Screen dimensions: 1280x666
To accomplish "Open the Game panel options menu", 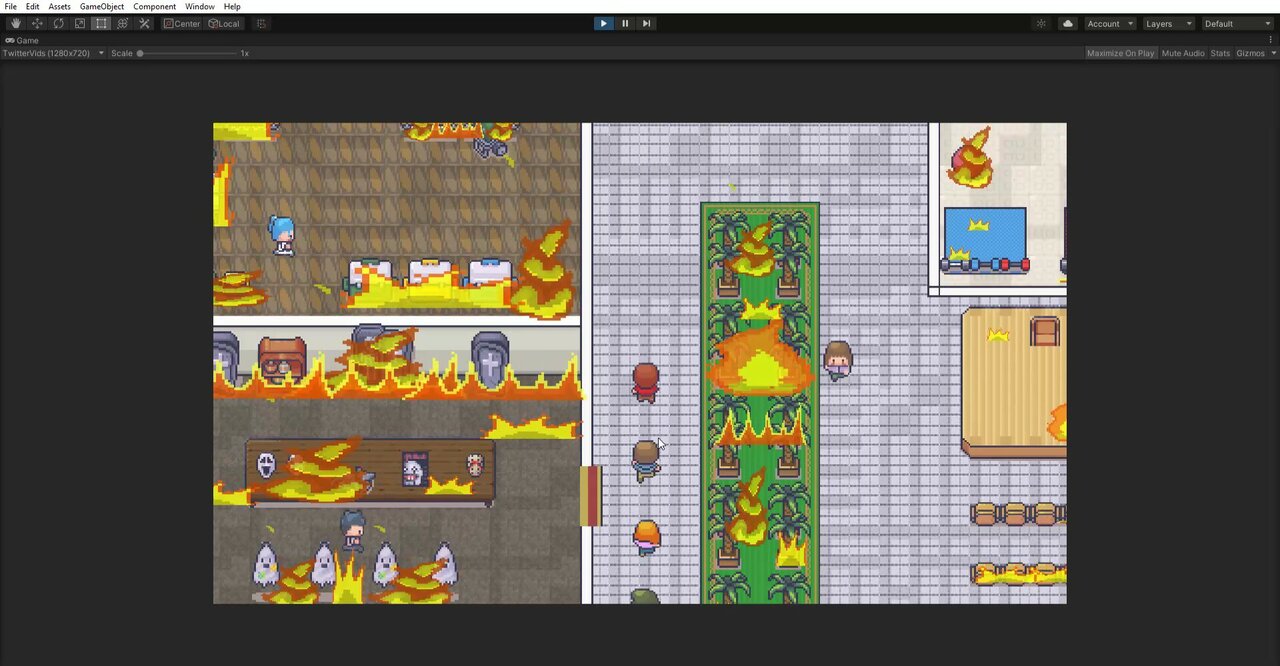I will click(1271, 40).
